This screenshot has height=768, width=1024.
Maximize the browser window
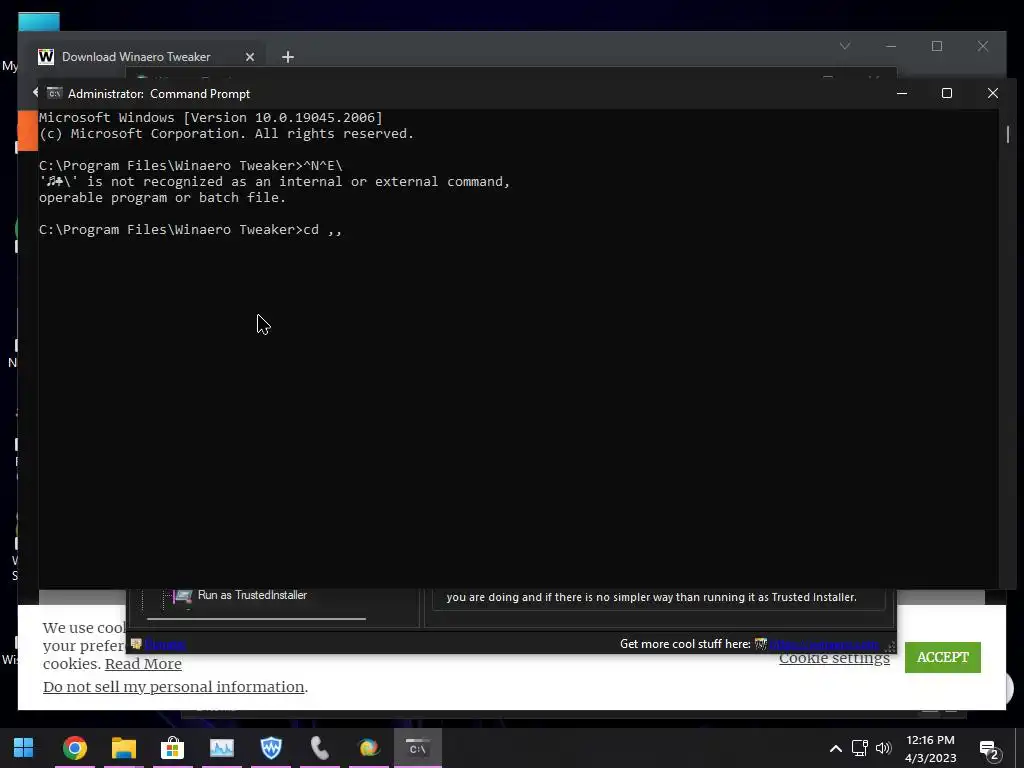[x=937, y=46]
